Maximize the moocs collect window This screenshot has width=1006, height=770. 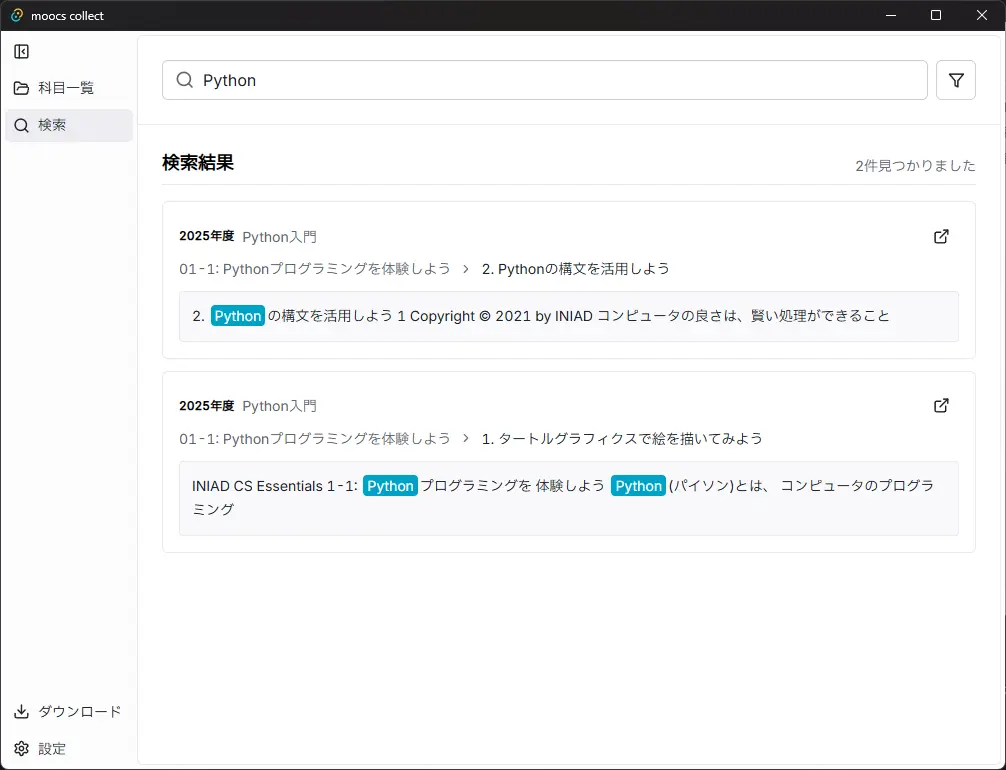click(936, 15)
